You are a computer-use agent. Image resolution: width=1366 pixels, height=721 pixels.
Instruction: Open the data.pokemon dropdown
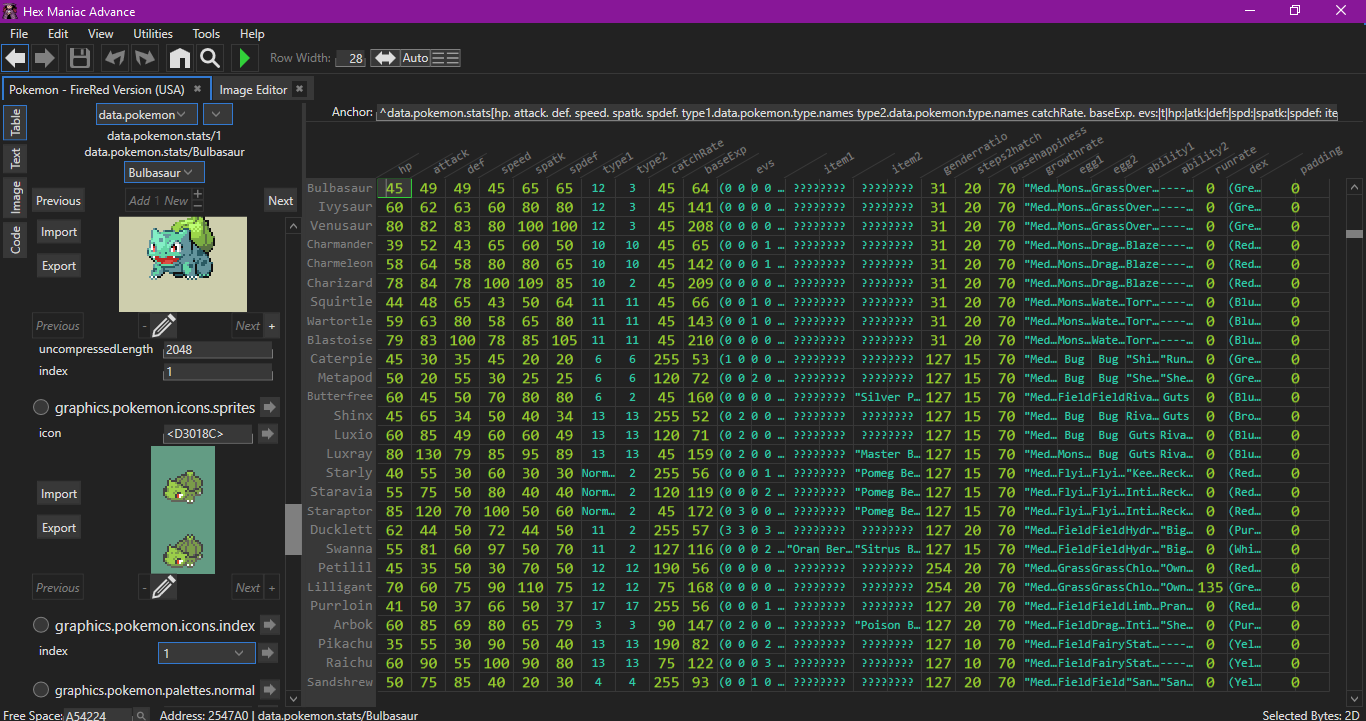tap(148, 115)
